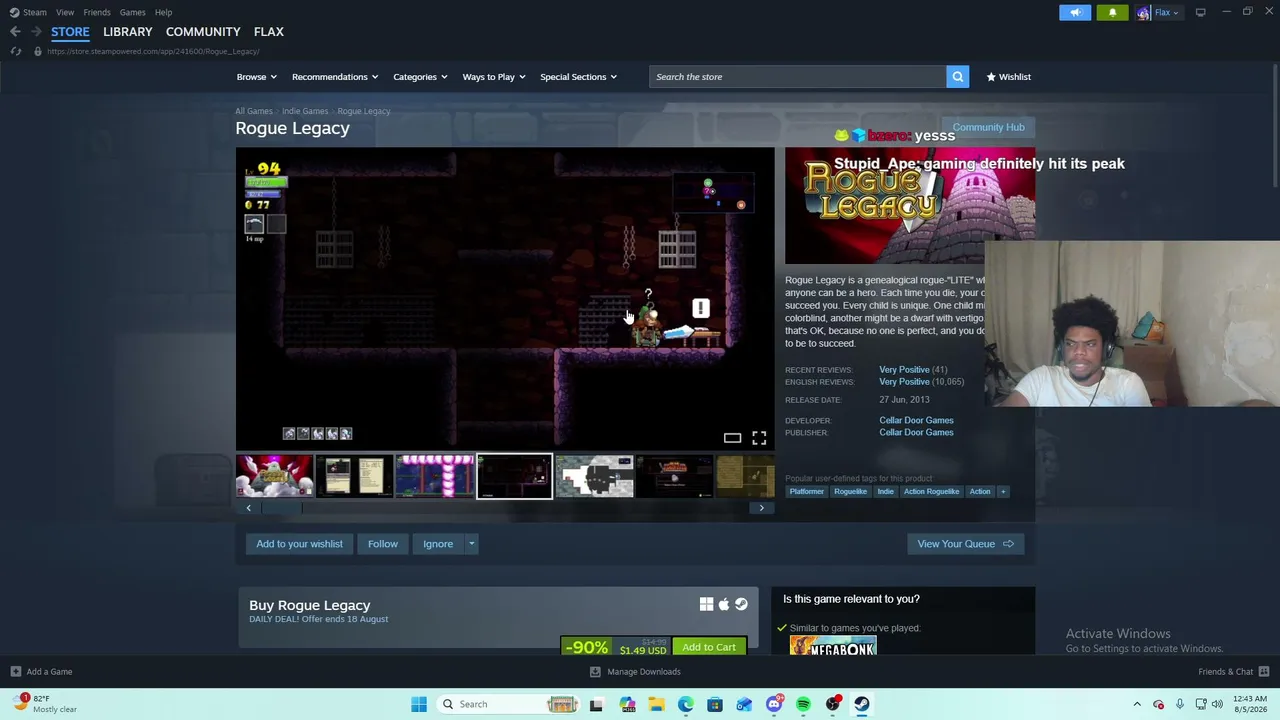Open Discord from the taskbar
This screenshot has width=1280, height=720.
(x=774, y=704)
